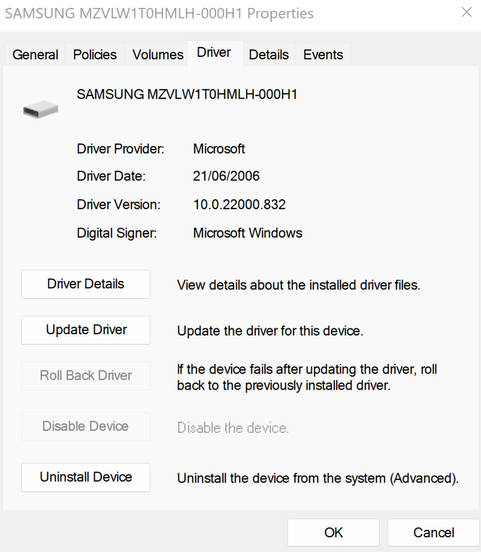Confirm the dialog with OK
Screen dimensions: 481x552
pos(333,532)
